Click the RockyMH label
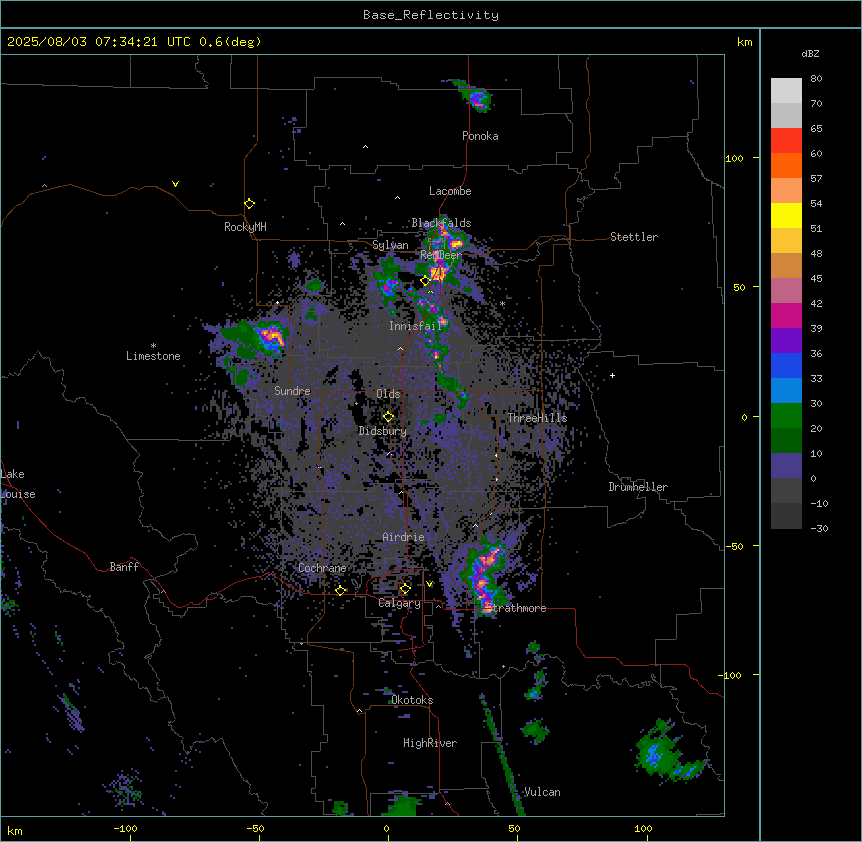 click(245, 227)
